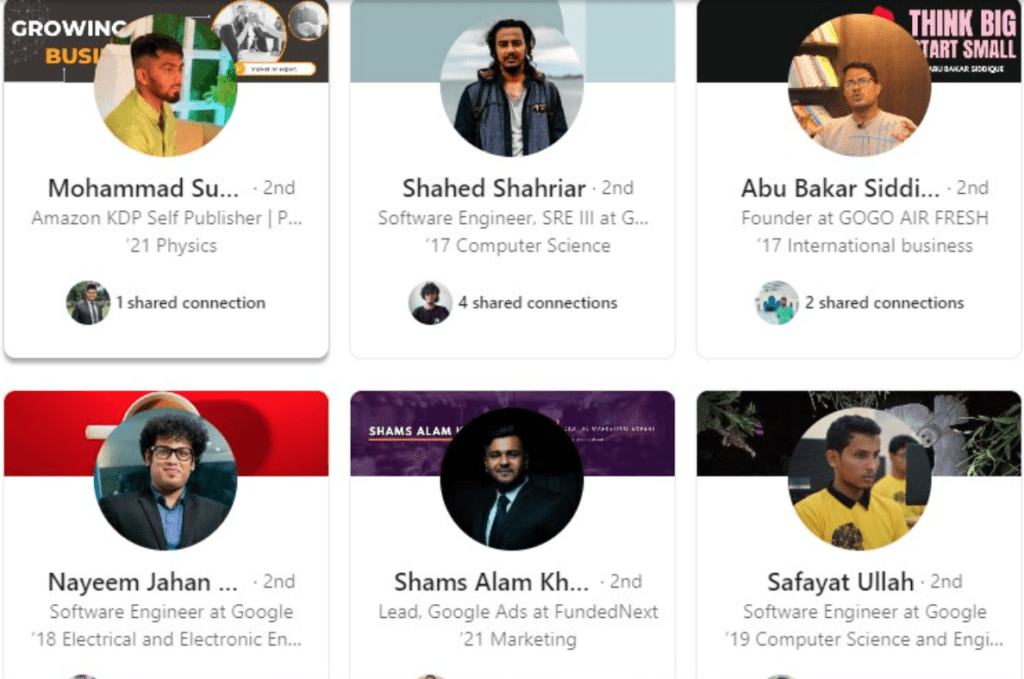Click shared connection avatar beside 1 shared connection
1024x679 pixels.
coord(88,303)
